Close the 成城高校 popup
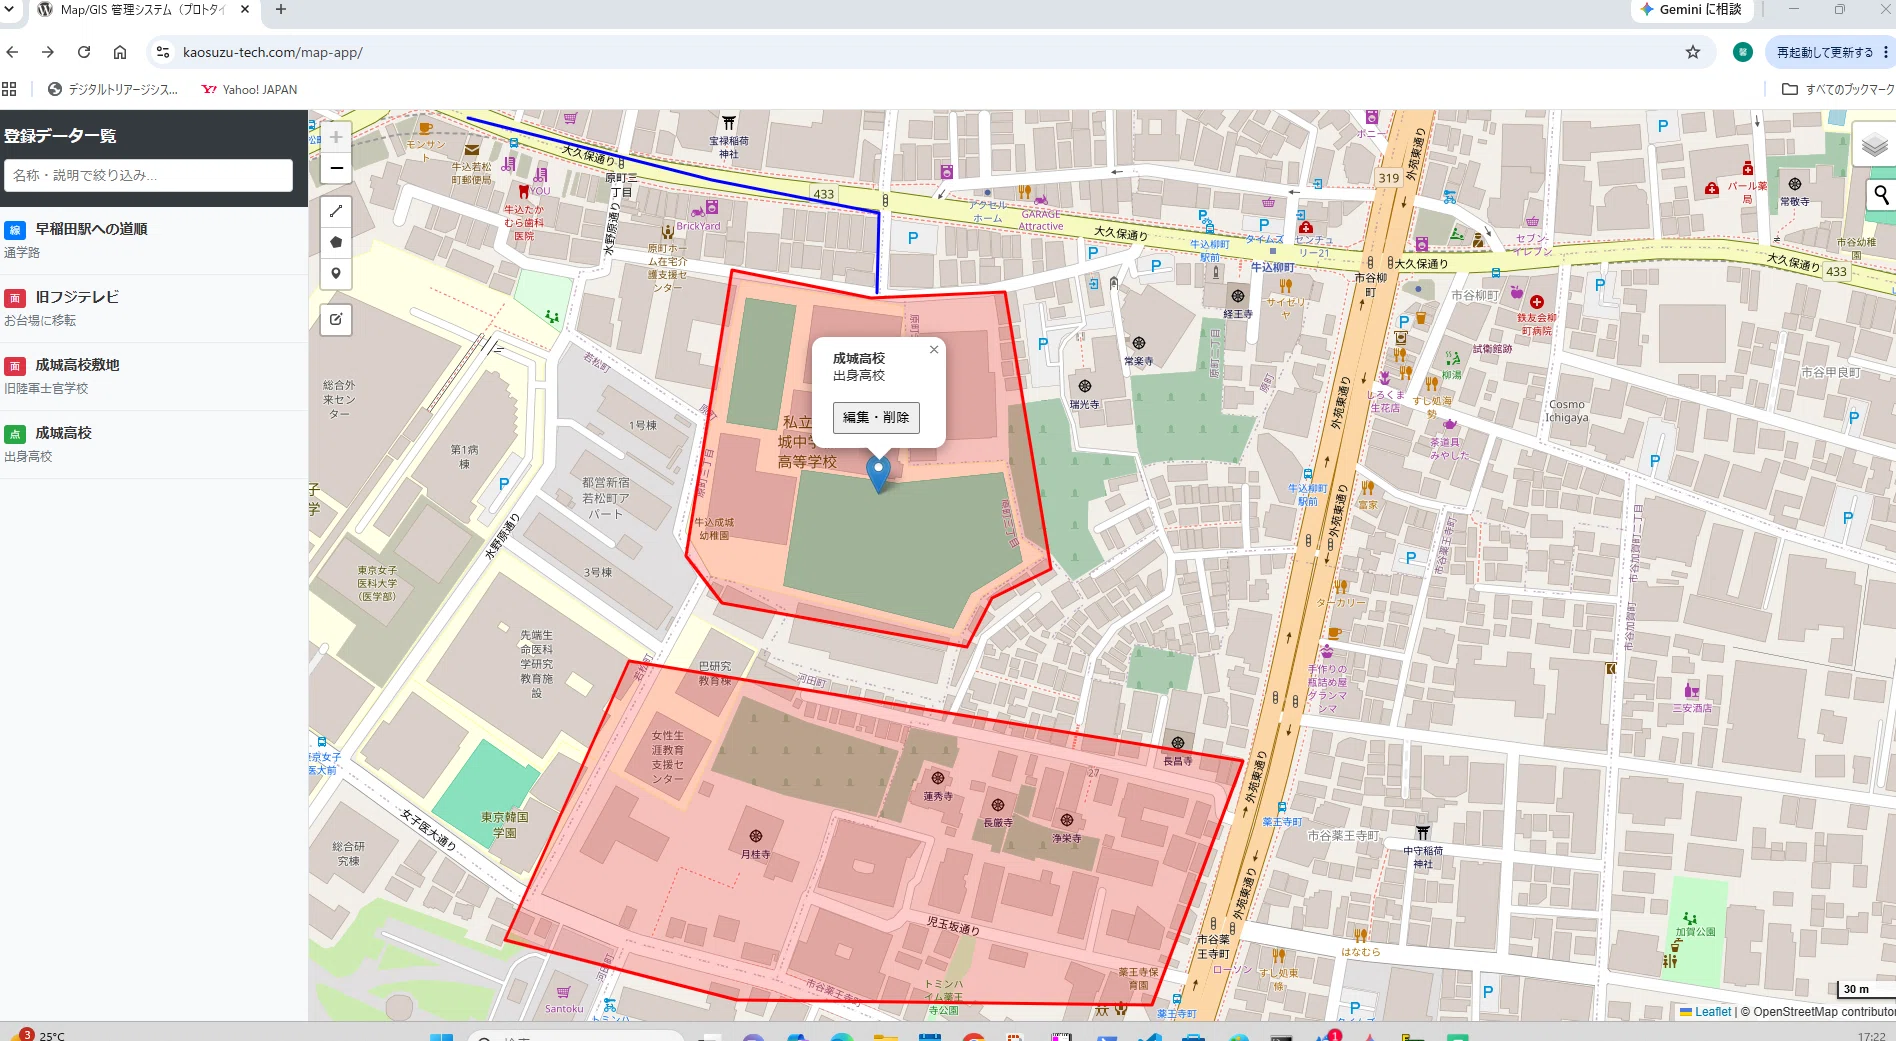Viewport: 1896px width, 1041px height. coord(934,349)
